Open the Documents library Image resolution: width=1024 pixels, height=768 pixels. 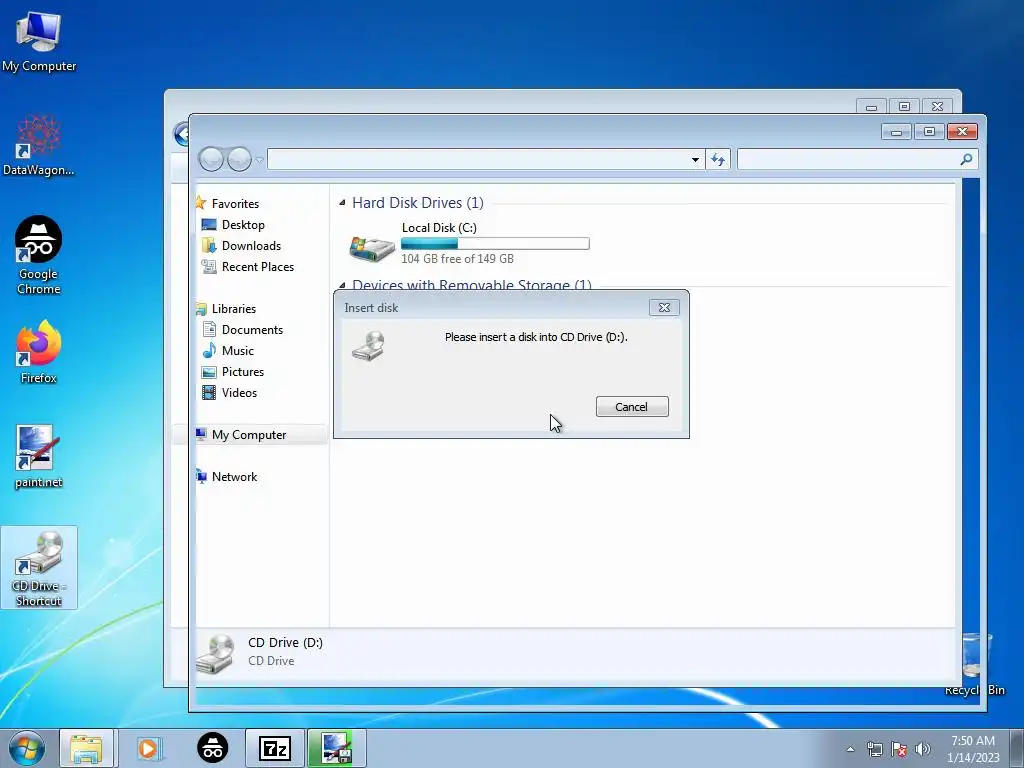[252, 330]
